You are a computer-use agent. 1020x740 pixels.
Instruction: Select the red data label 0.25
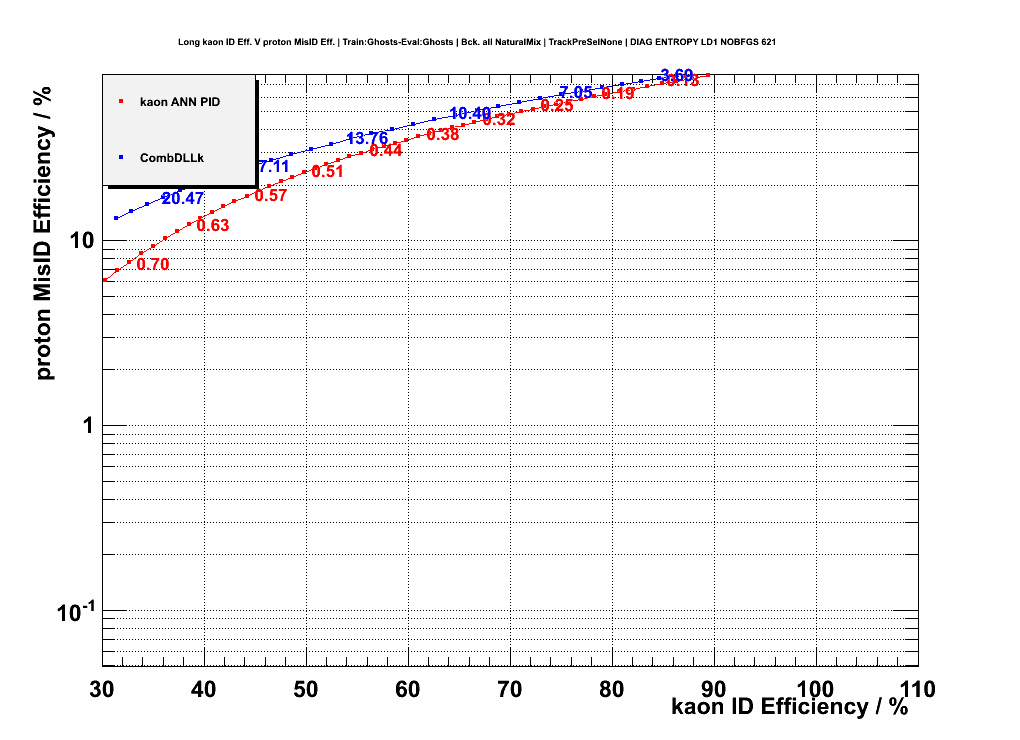(557, 106)
